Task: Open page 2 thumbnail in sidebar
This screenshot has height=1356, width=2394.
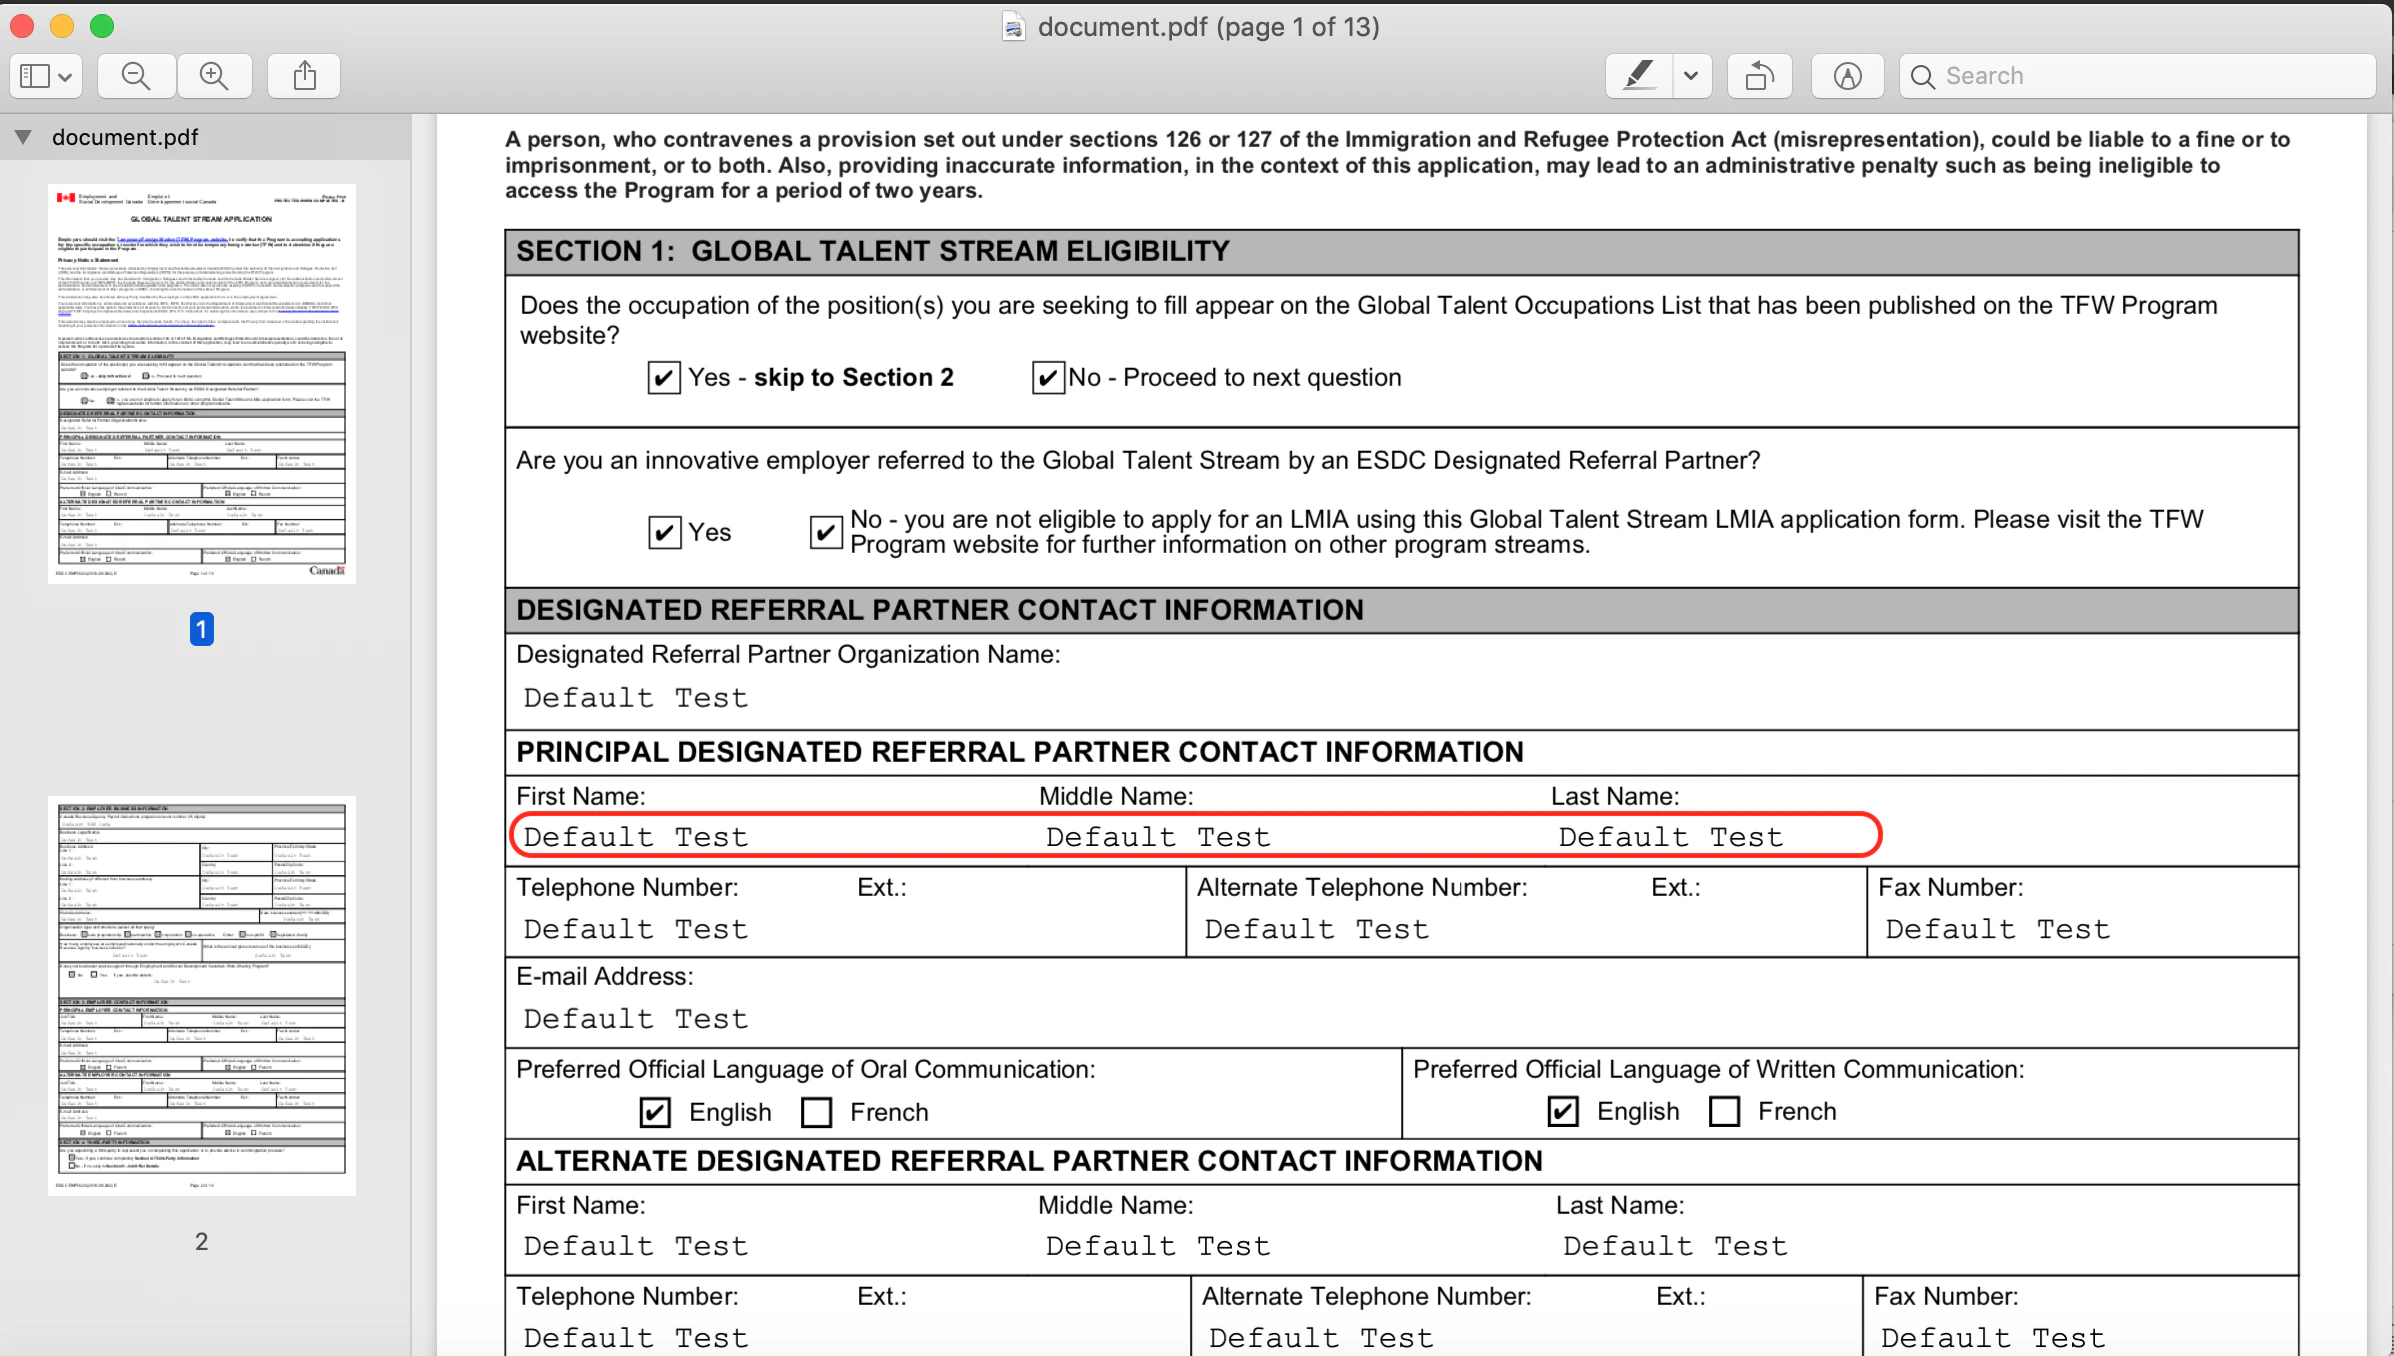Action: coord(201,994)
